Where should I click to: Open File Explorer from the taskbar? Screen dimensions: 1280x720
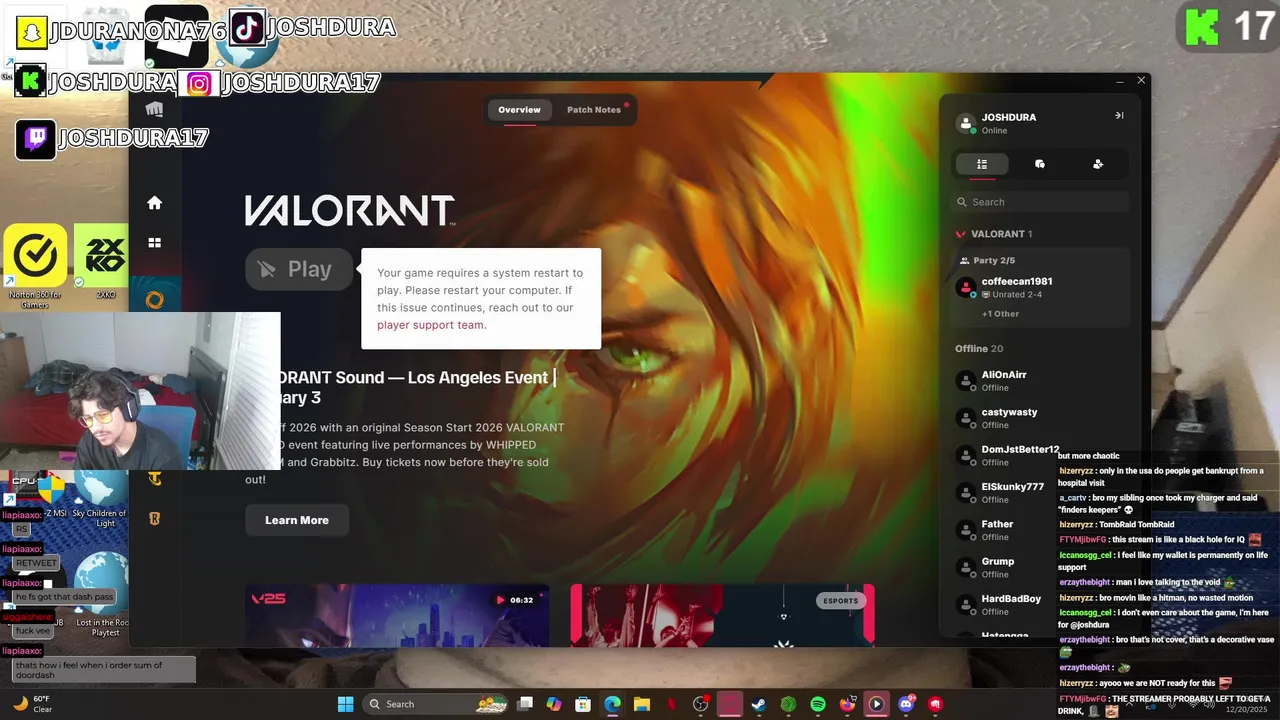coord(642,704)
